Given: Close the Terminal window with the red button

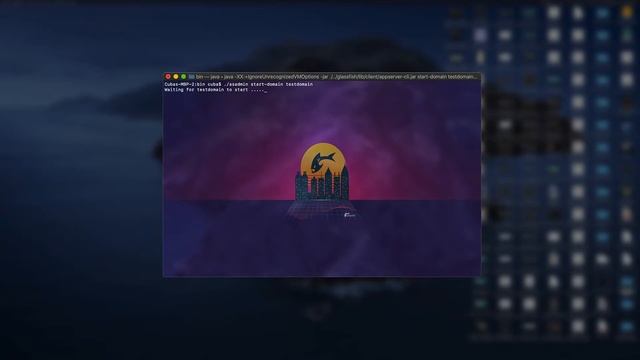Looking at the screenshot, I should [x=168, y=77].
